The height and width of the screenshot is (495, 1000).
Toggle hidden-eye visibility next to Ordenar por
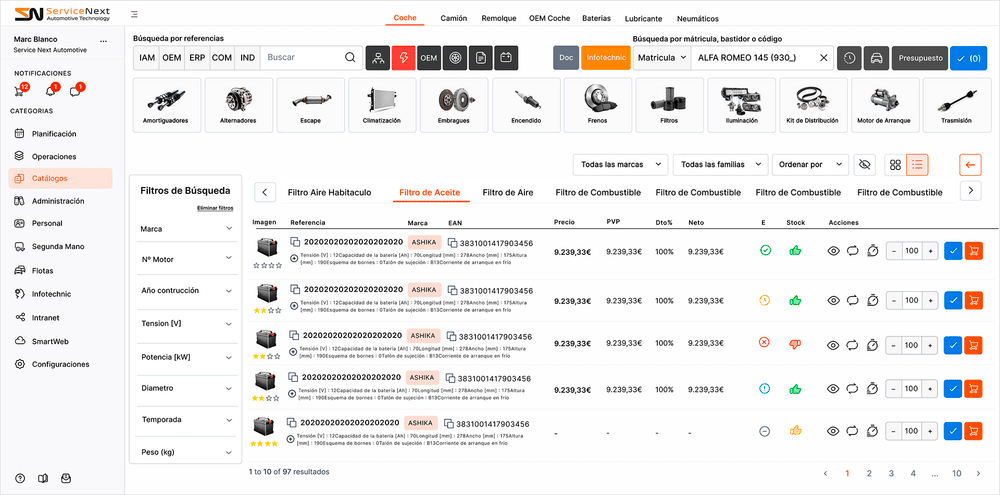[x=865, y=164]
